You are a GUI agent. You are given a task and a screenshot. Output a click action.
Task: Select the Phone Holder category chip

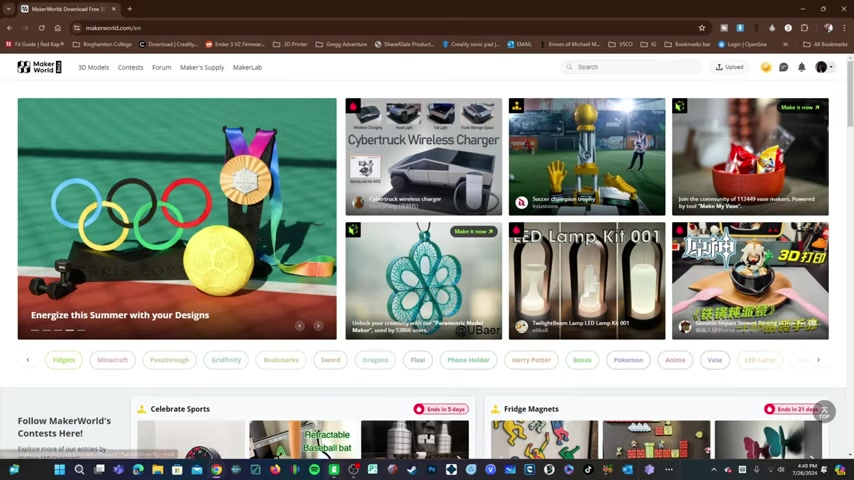pyautogui.click(x=468, y=360)
